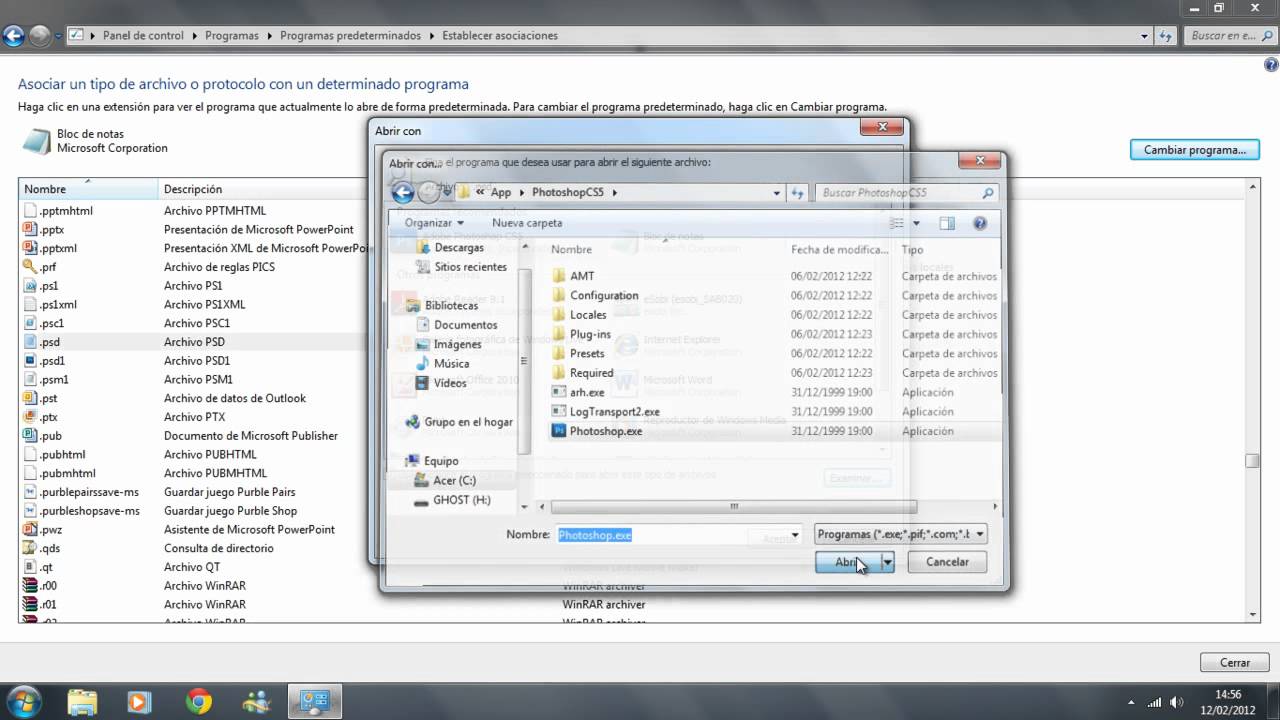Open Acer (C:) drive

tap(454, 481)
